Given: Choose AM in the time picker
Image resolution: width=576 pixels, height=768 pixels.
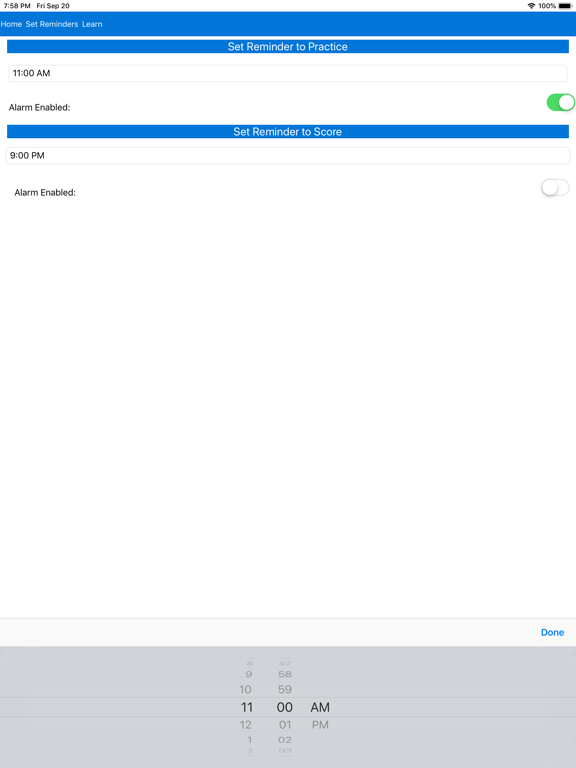Looking at the screenshot, I should [320, 707].
